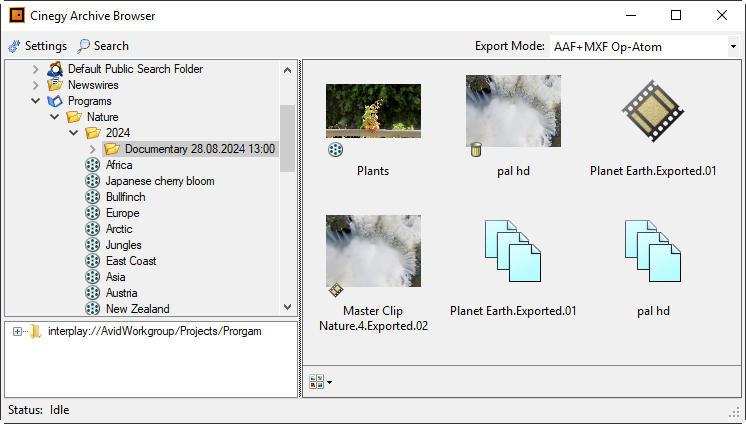This screenshot has height=424, width=746.
Task: Select interplay://AvidWorkgroup/Projects/Prorgam path
Action: pyautogui.click(x=155, y=331)
